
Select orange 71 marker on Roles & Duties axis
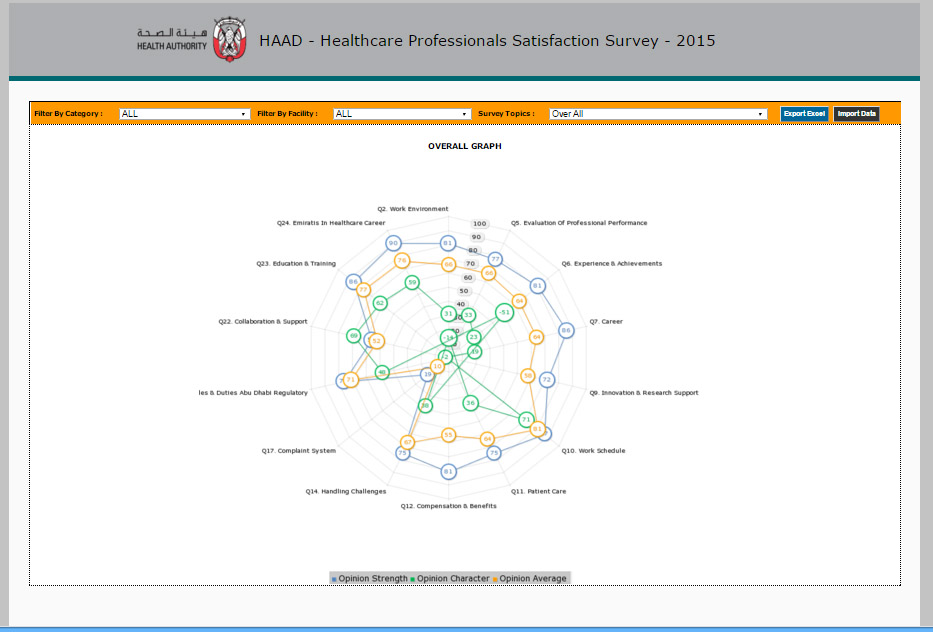(x=350, y=379)
